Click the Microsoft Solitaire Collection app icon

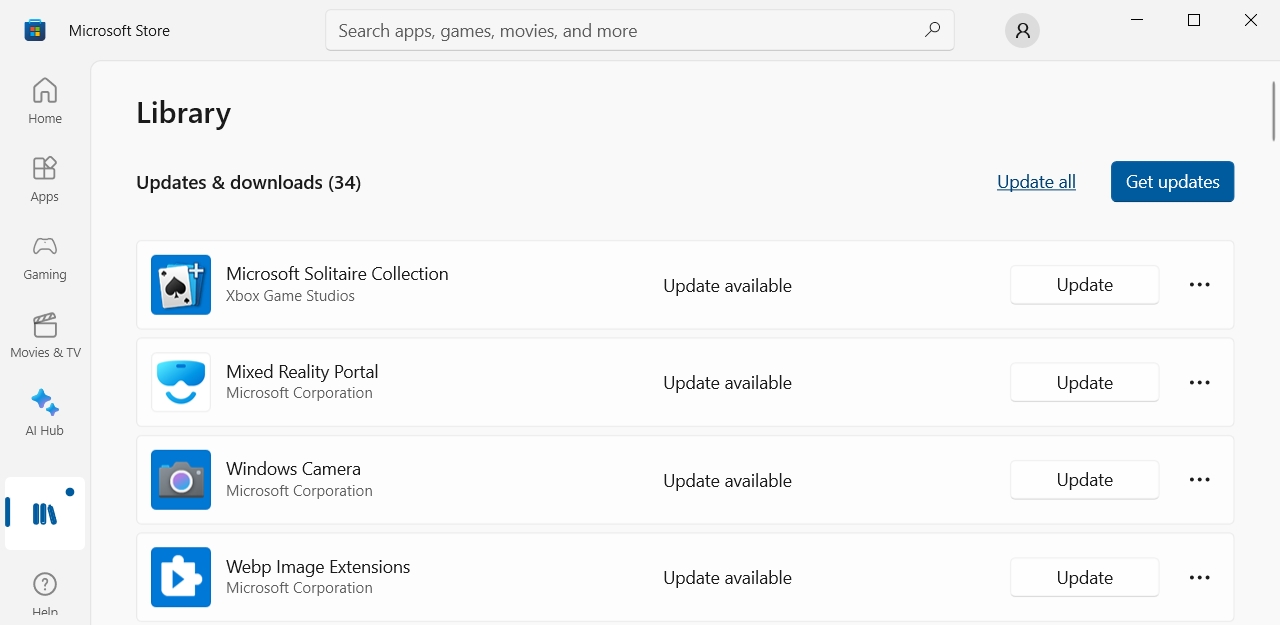point(181,285)
